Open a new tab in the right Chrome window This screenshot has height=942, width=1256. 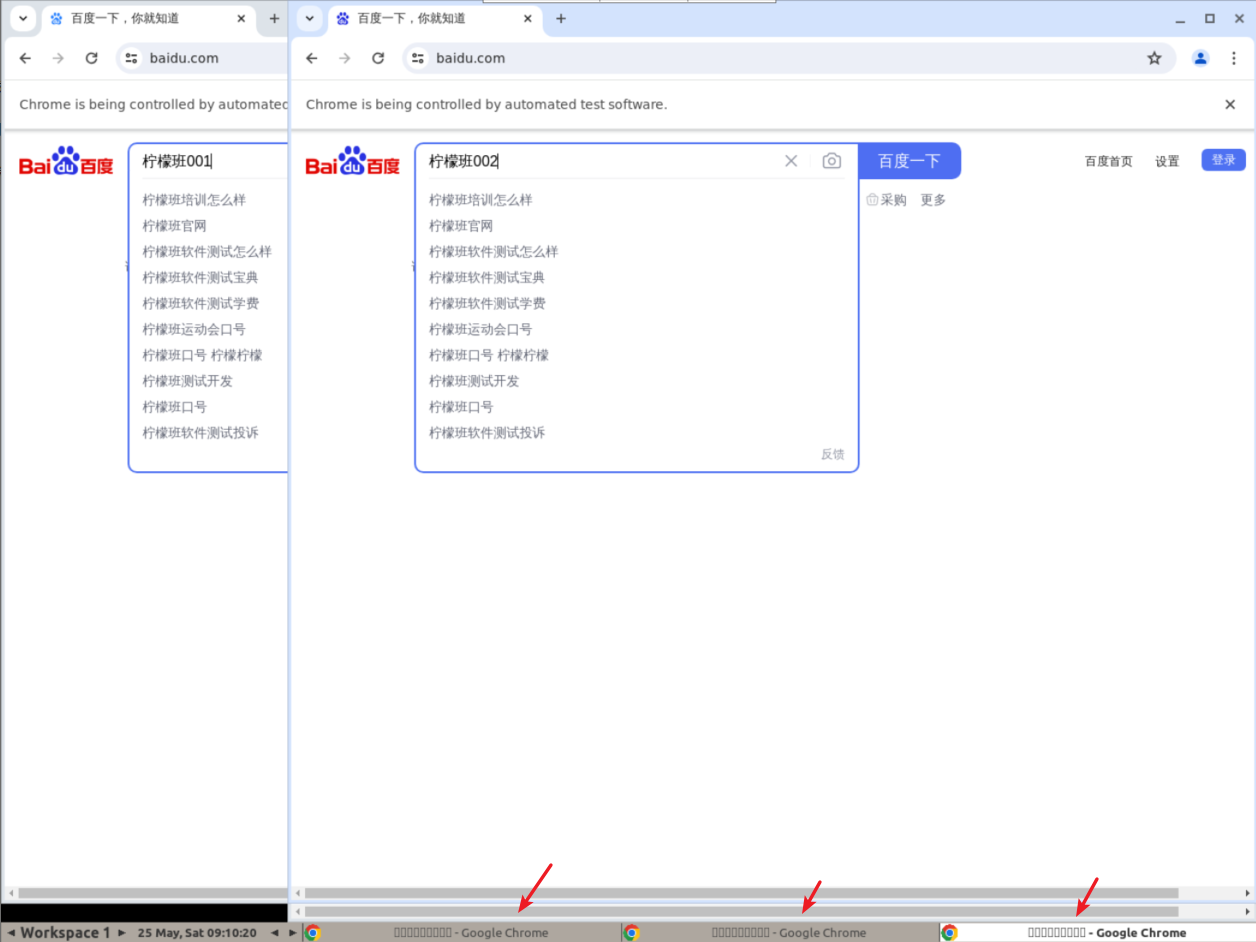[561, 18]
